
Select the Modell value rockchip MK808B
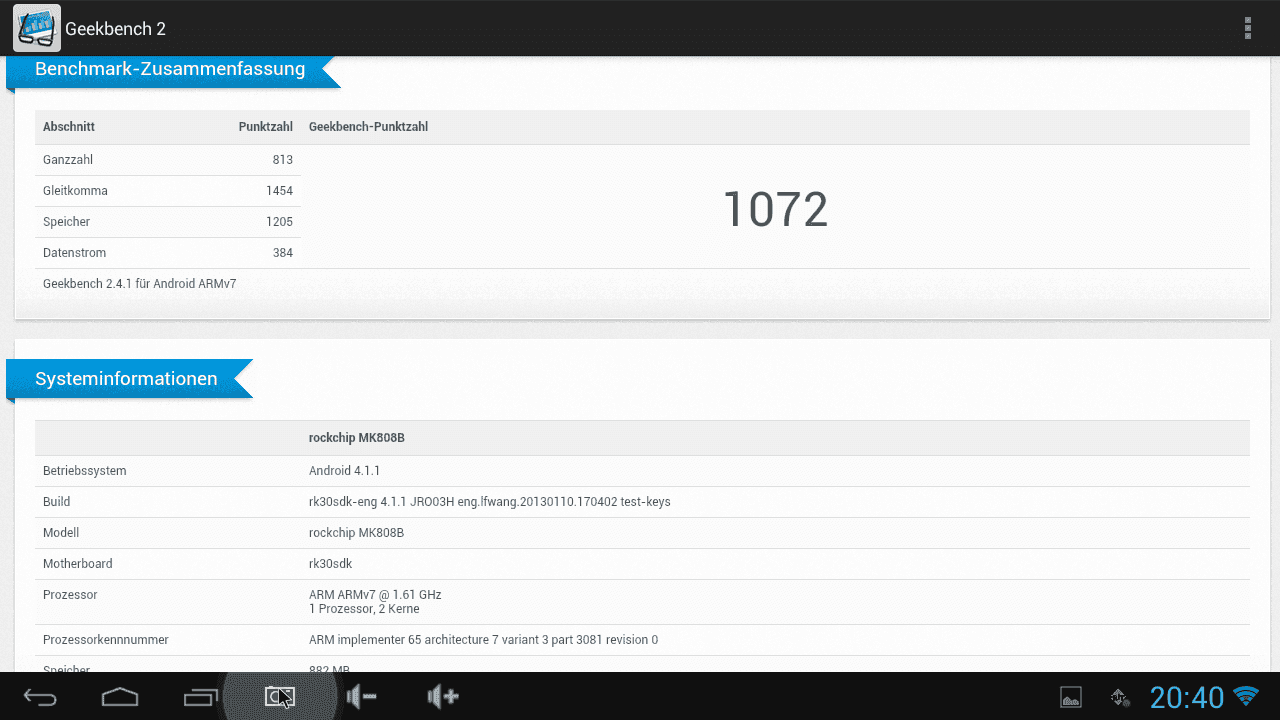357,533
